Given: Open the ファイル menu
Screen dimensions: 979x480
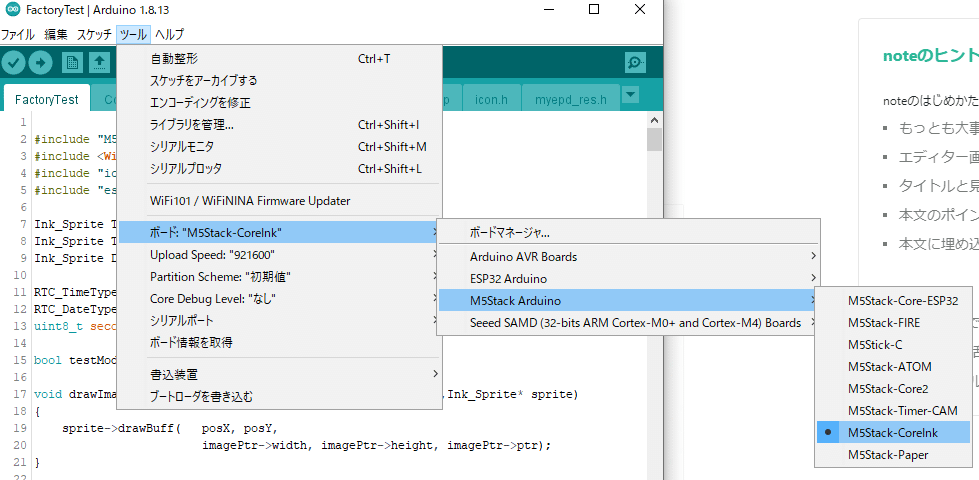Looking at the screenshot, I should tap(18, 34).
